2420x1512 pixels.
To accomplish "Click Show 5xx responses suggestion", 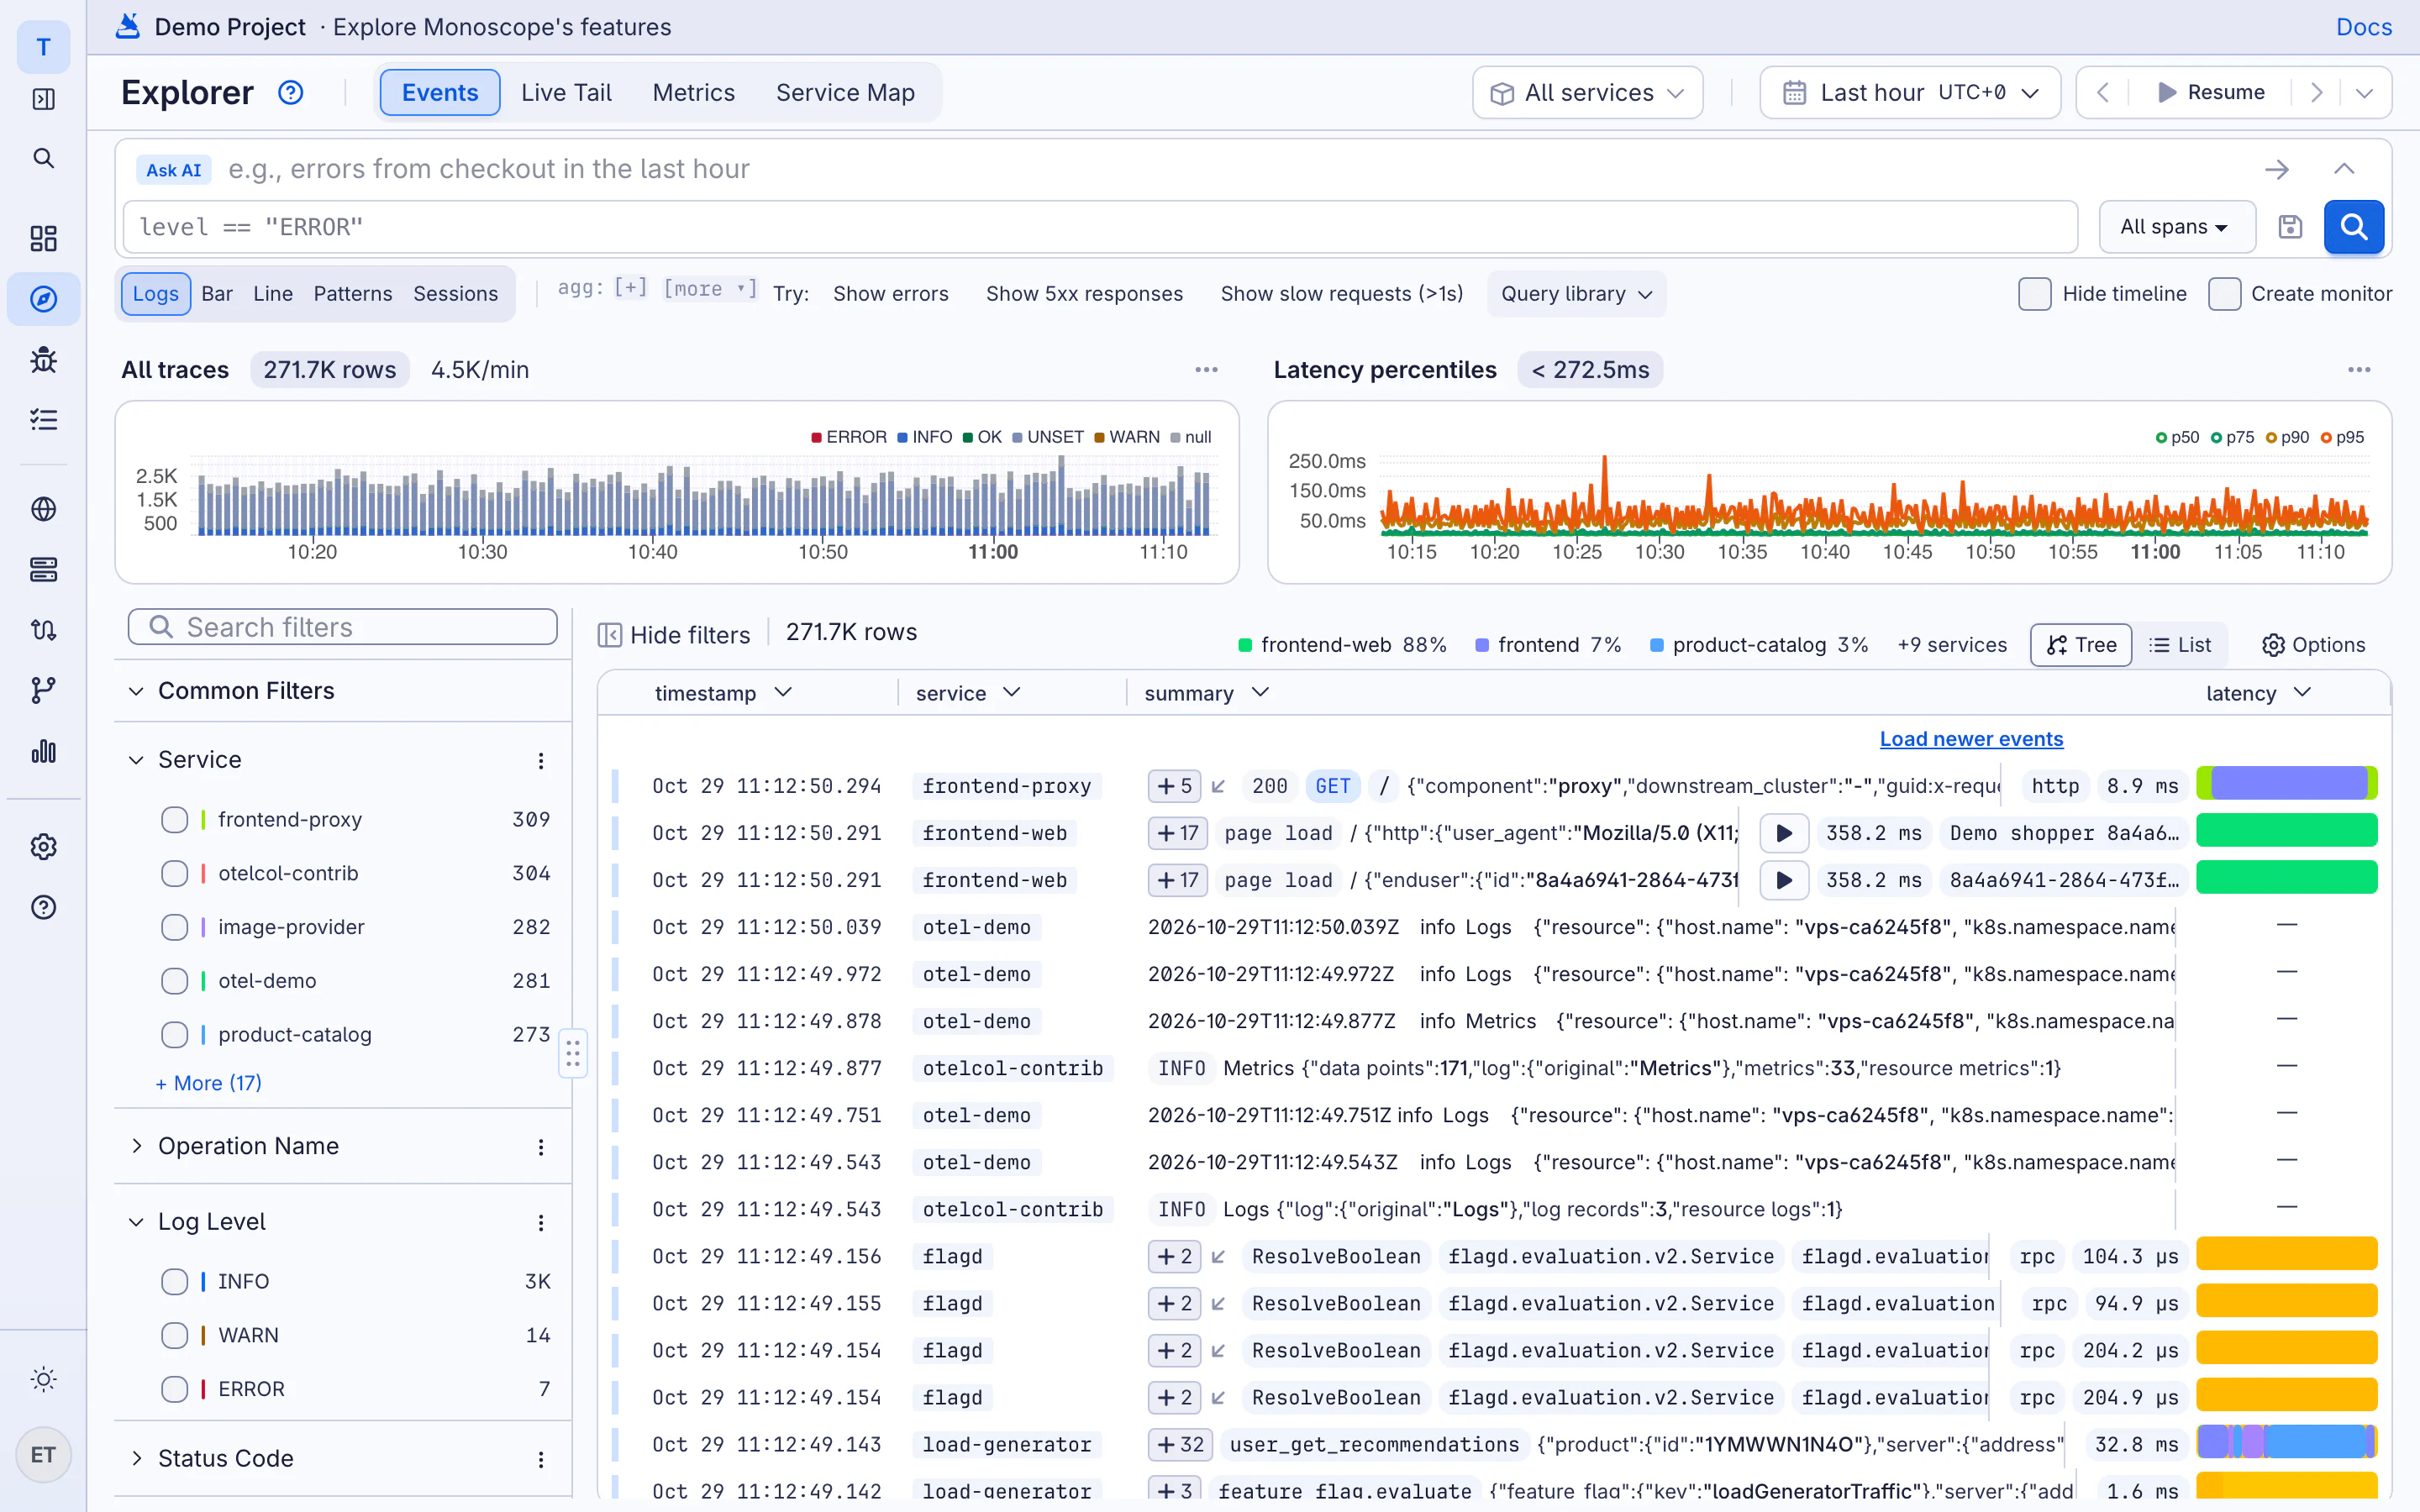I will [x=1084, y=294].
